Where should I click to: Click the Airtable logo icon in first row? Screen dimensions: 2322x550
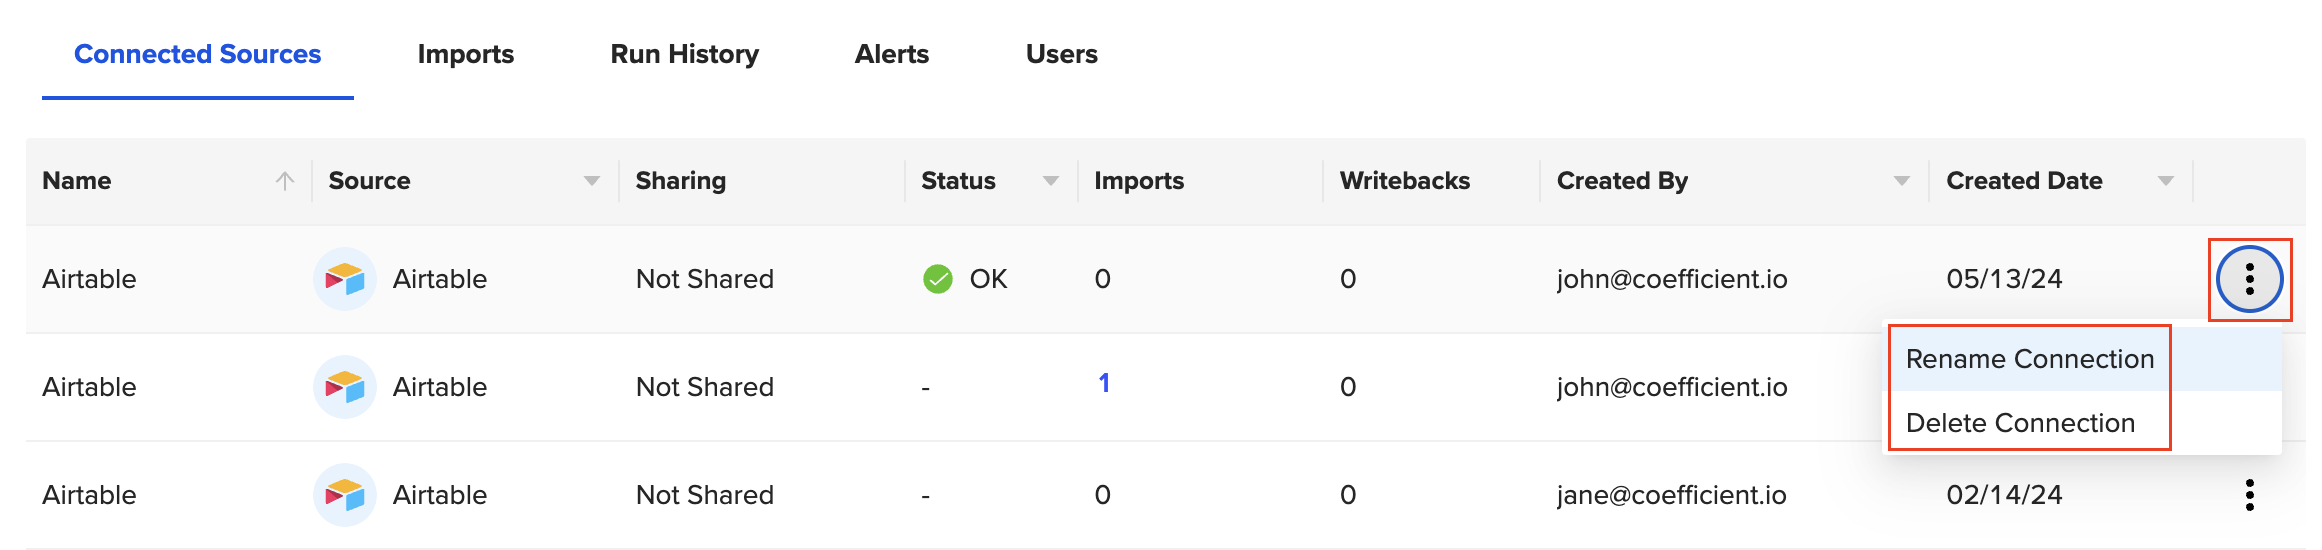tap(345, 279)
